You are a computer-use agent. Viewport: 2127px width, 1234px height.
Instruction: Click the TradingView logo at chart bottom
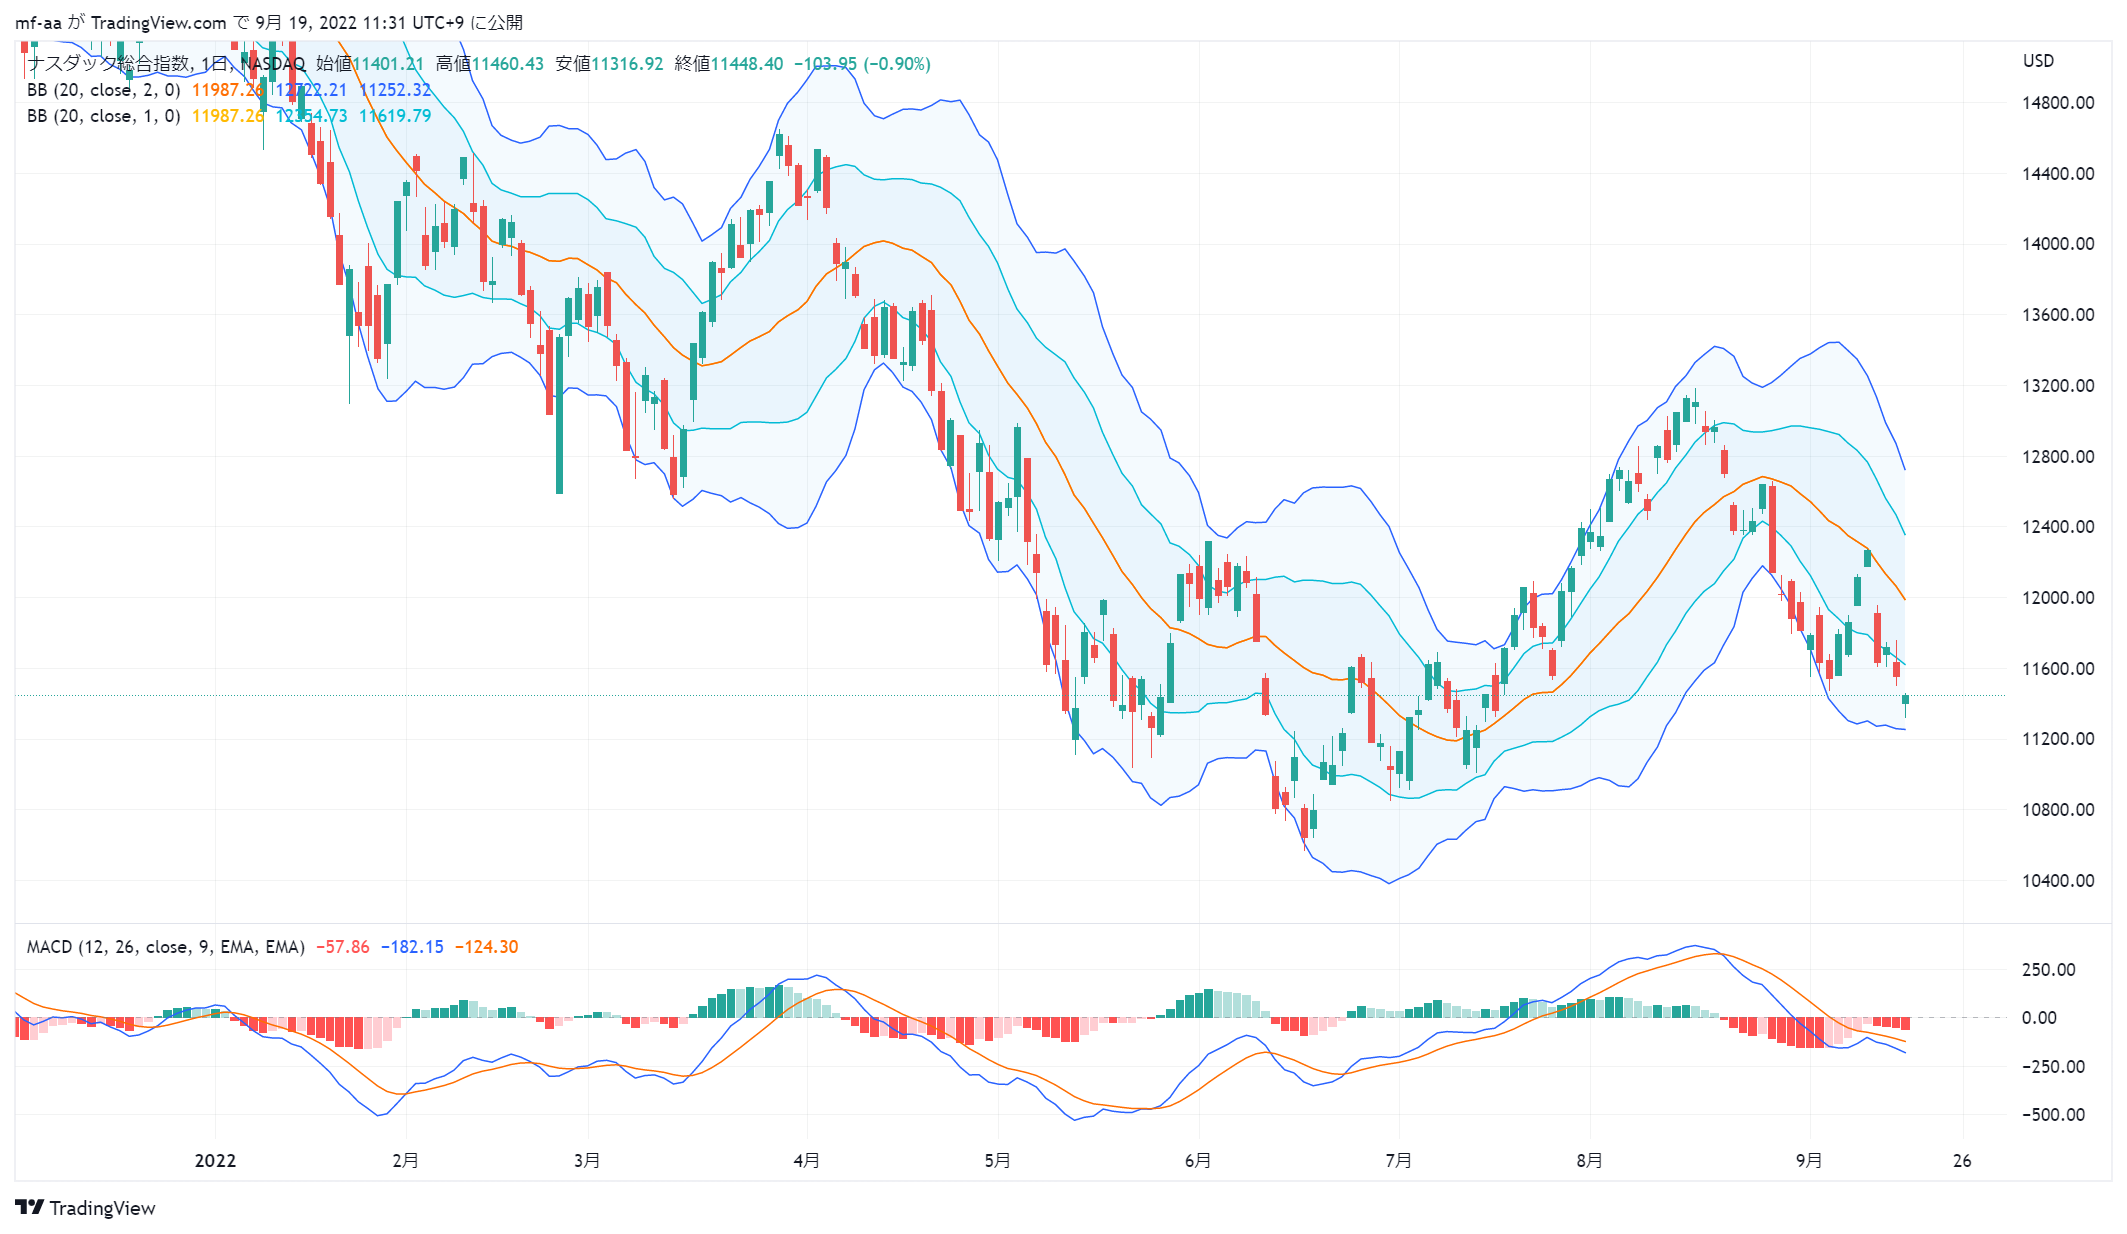(x=85, y=1208)
